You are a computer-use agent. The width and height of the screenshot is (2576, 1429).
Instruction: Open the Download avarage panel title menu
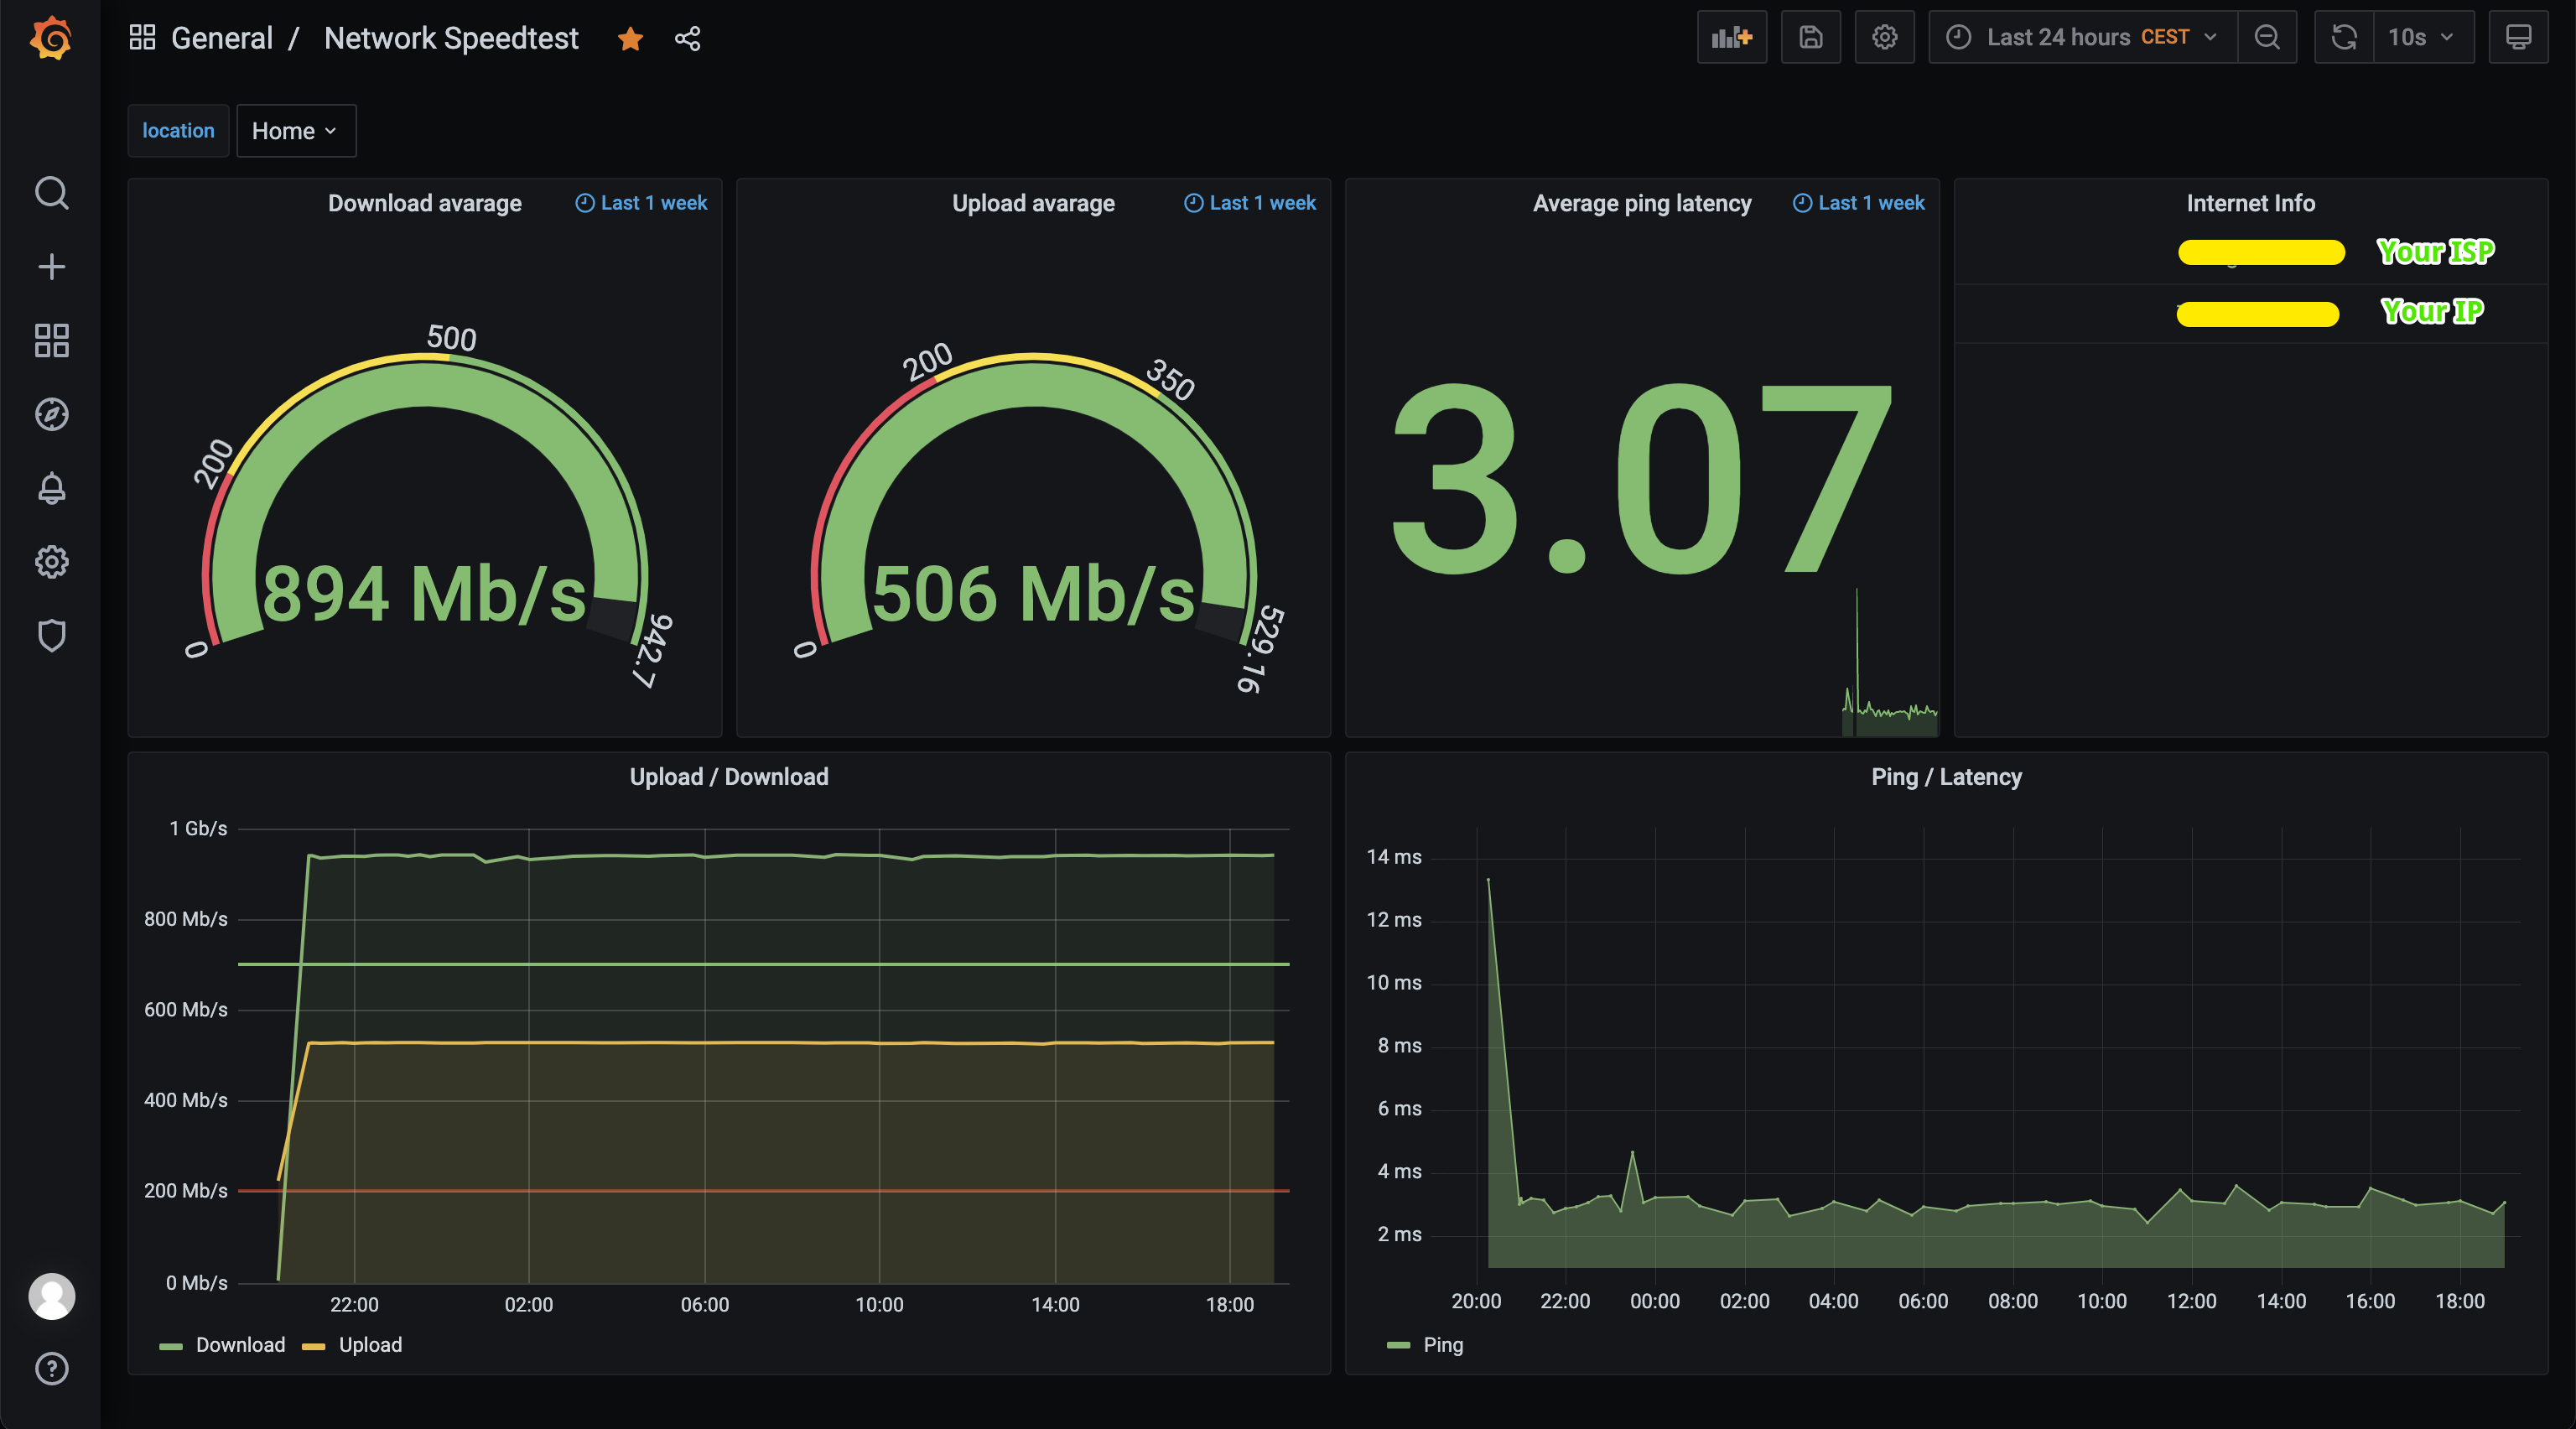click(424, 203)
